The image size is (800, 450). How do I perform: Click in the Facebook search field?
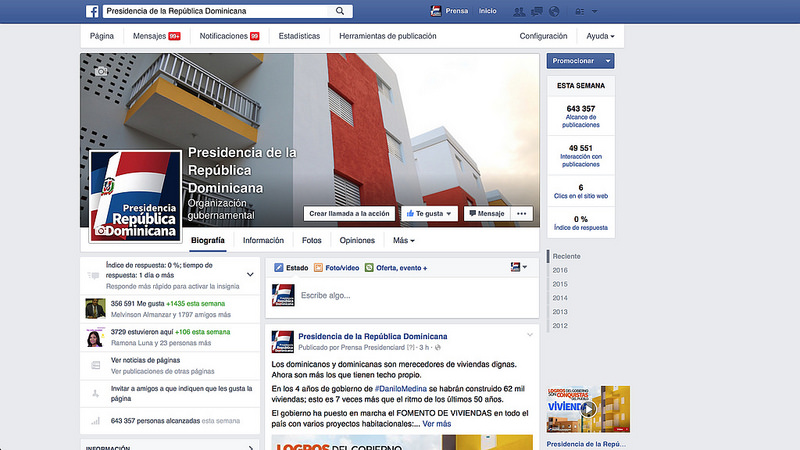(x=217, y=11)
